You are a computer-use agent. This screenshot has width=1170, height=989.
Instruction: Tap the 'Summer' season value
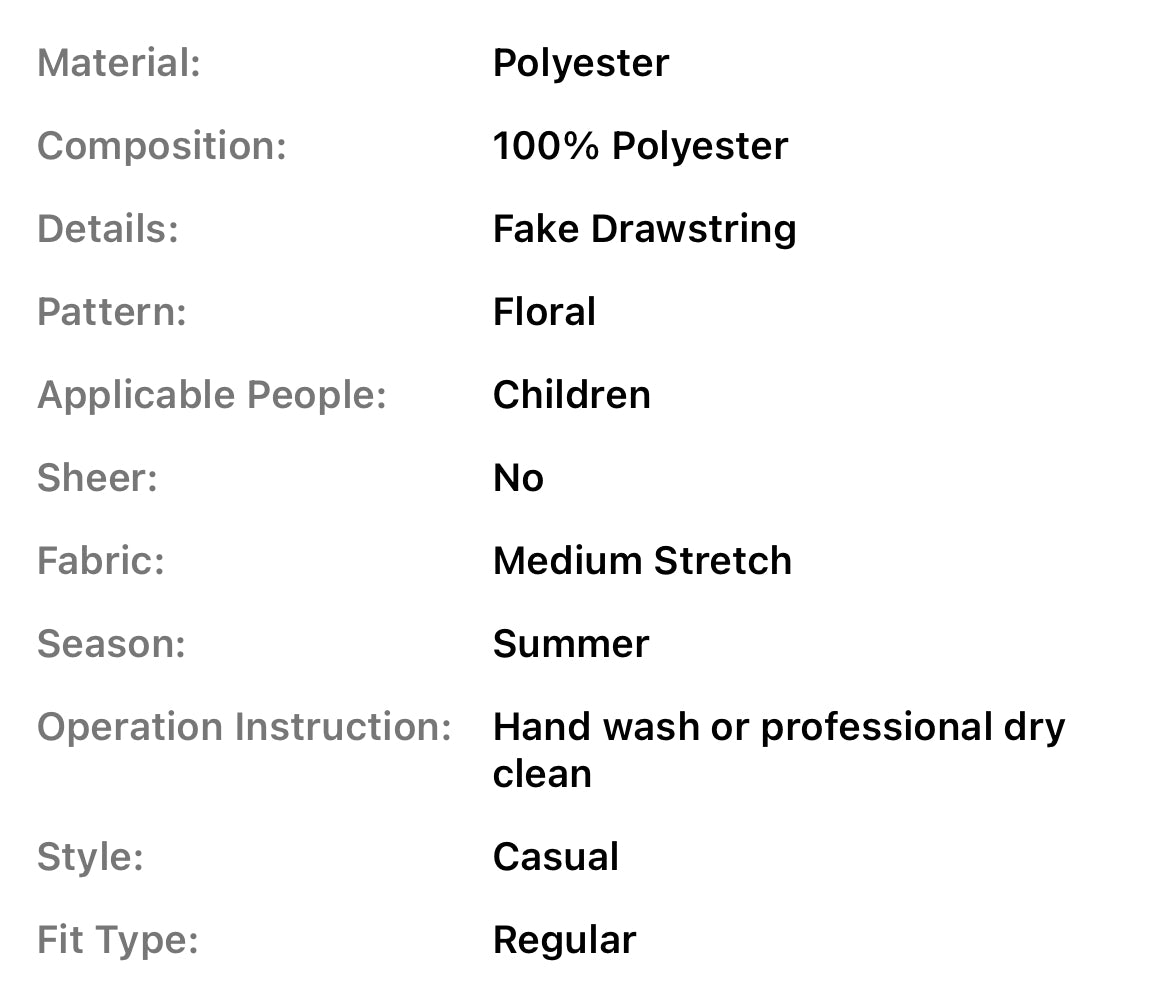click(x=571, y=644)
